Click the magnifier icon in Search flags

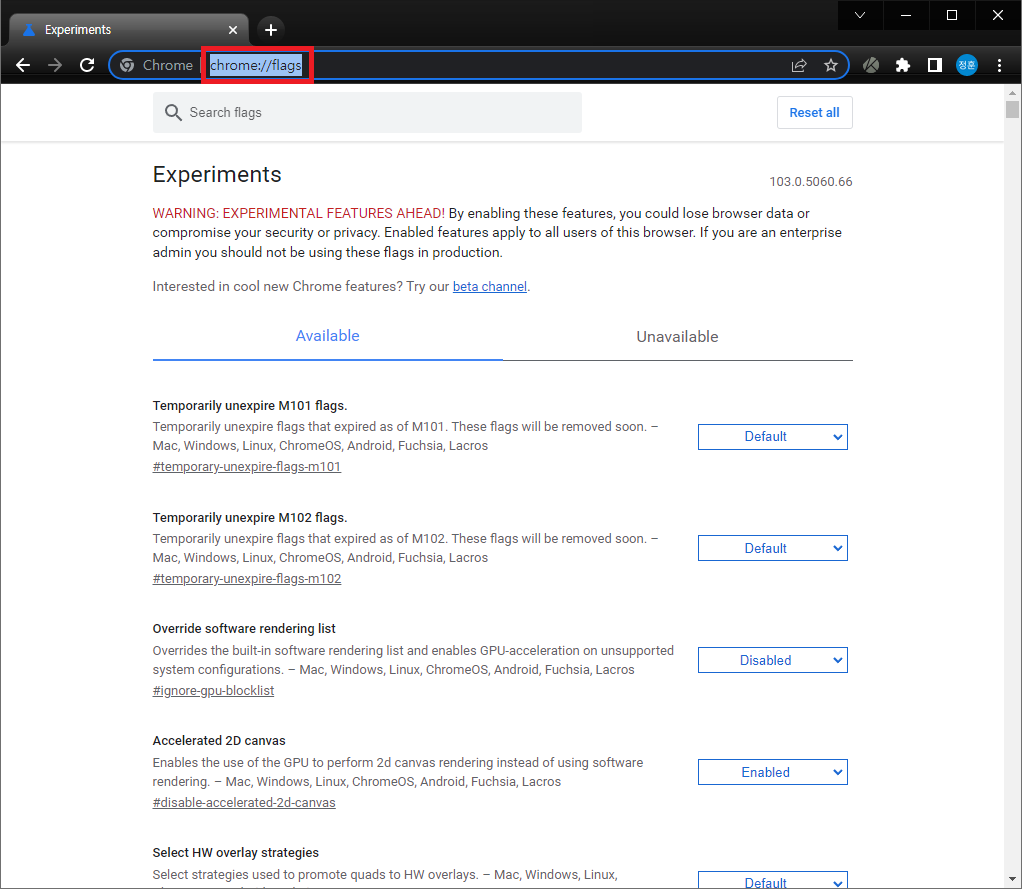click(173, 112)
